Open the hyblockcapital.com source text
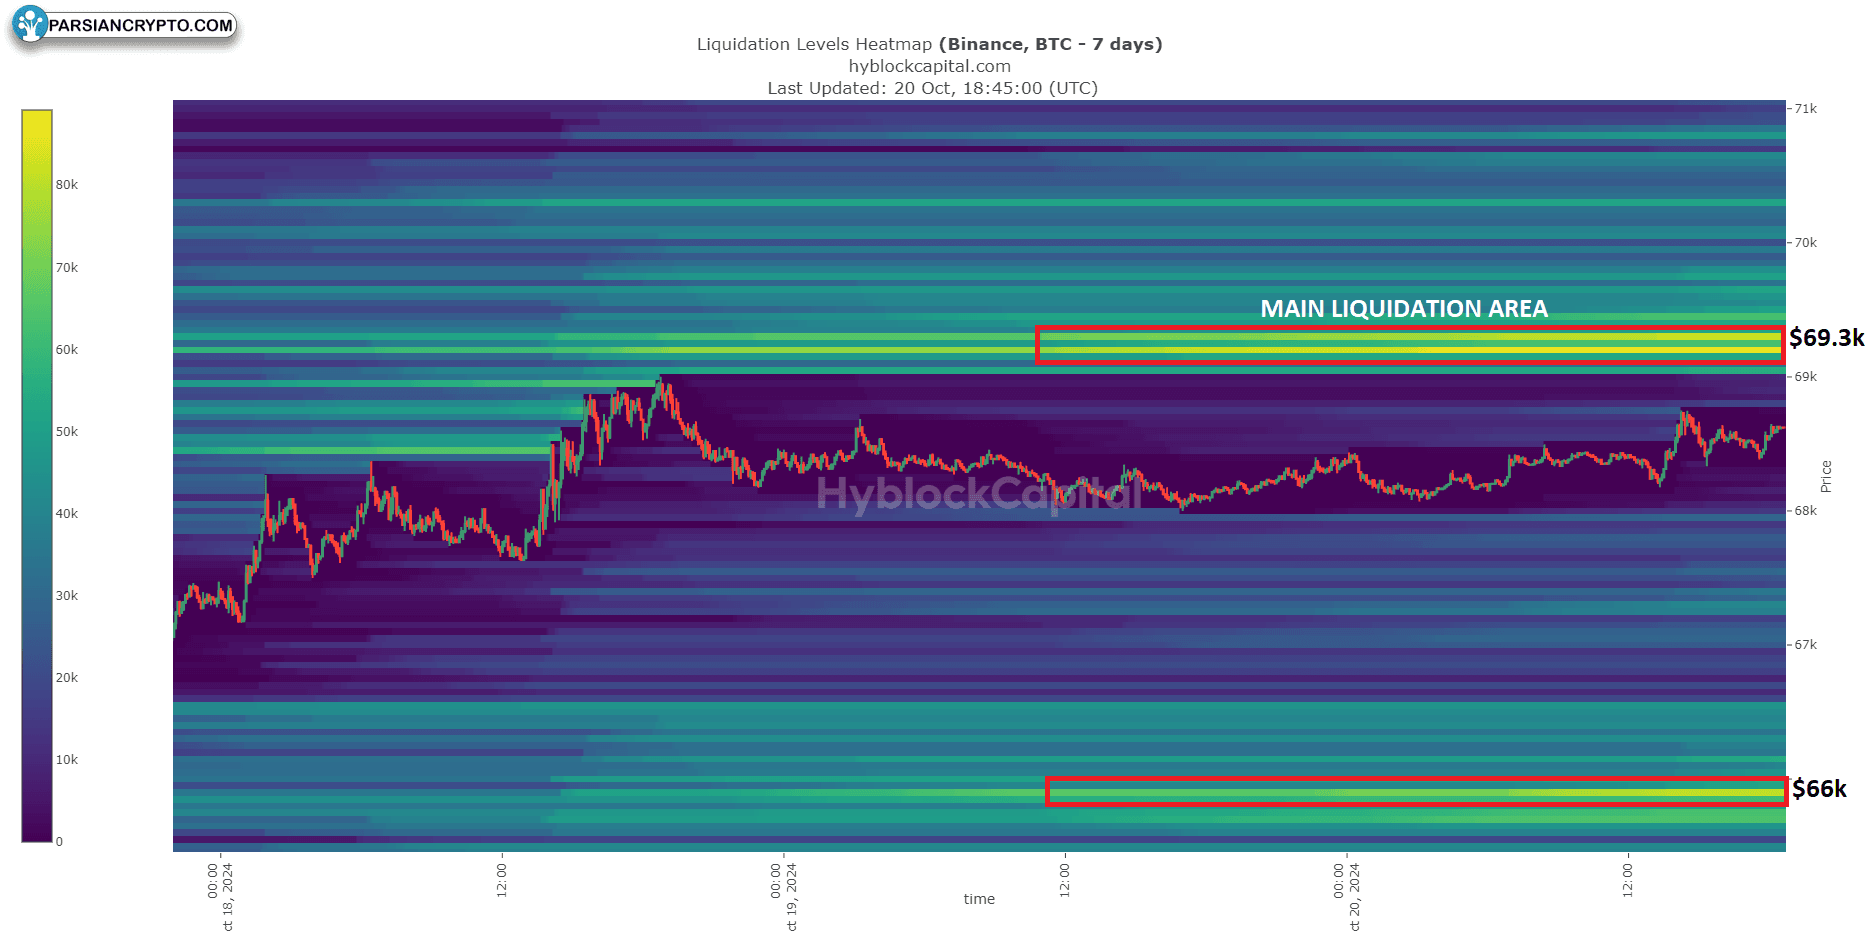This screenshot has height=931, width=1866. [x=929, y=66]
